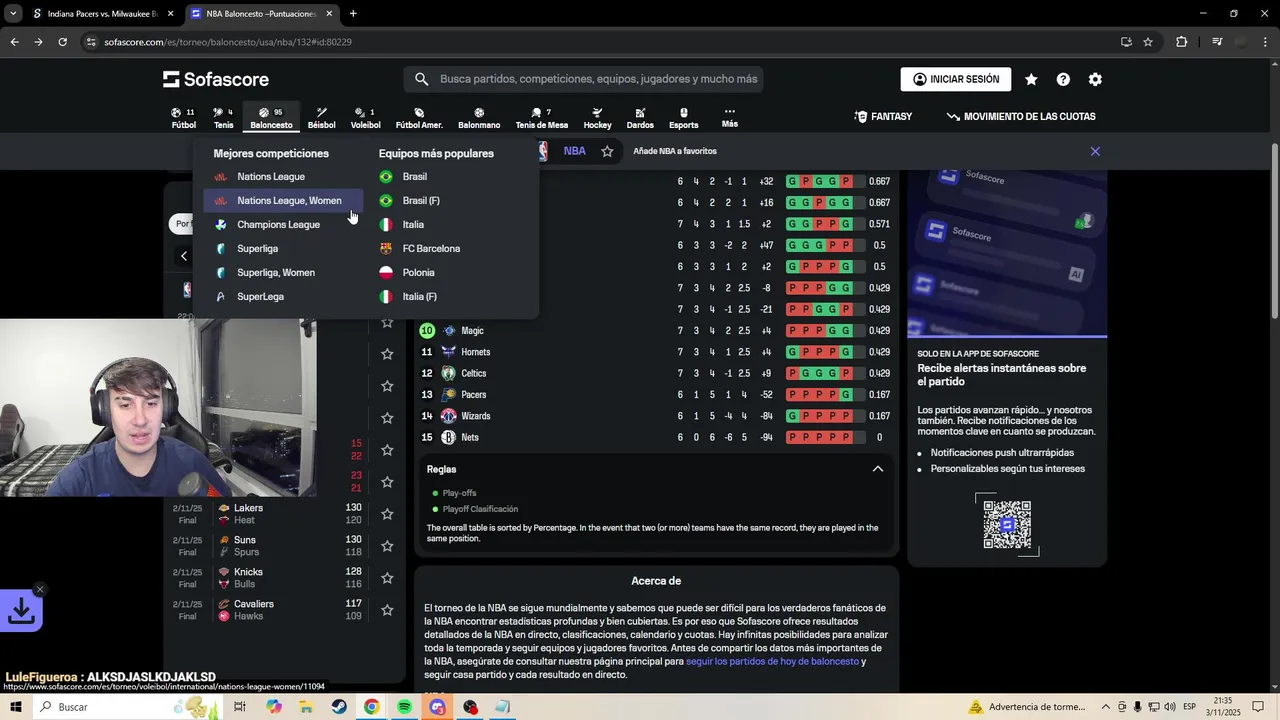Open the Italia (F) team
Viewport: 1280px width, 720px height.
pyautogui.click(x=419, y=296)
